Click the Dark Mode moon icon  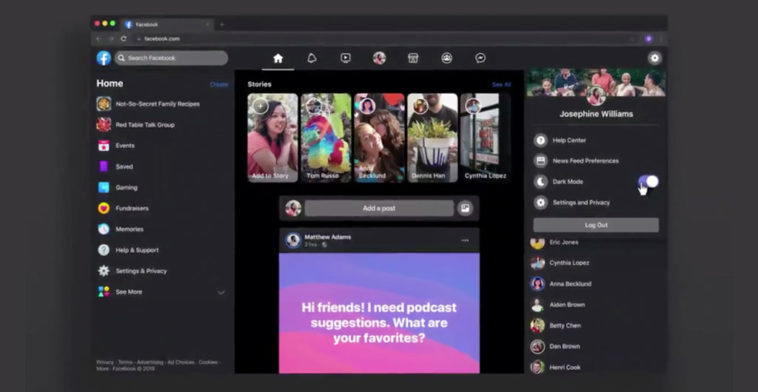point(540,182)
